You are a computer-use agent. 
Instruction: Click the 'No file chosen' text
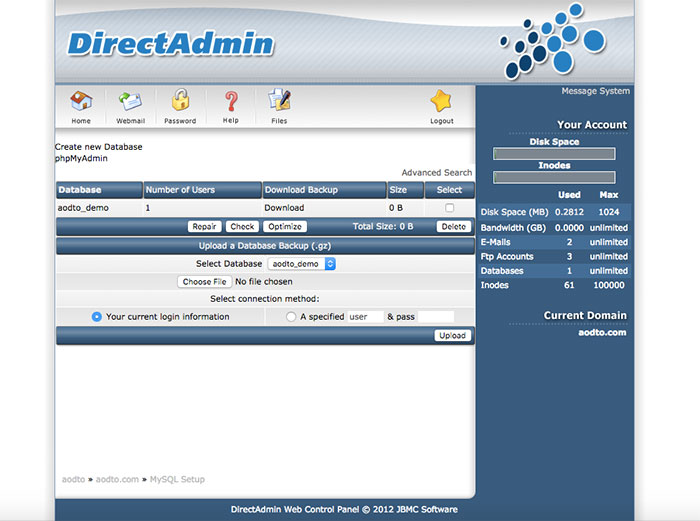(264, 282)
